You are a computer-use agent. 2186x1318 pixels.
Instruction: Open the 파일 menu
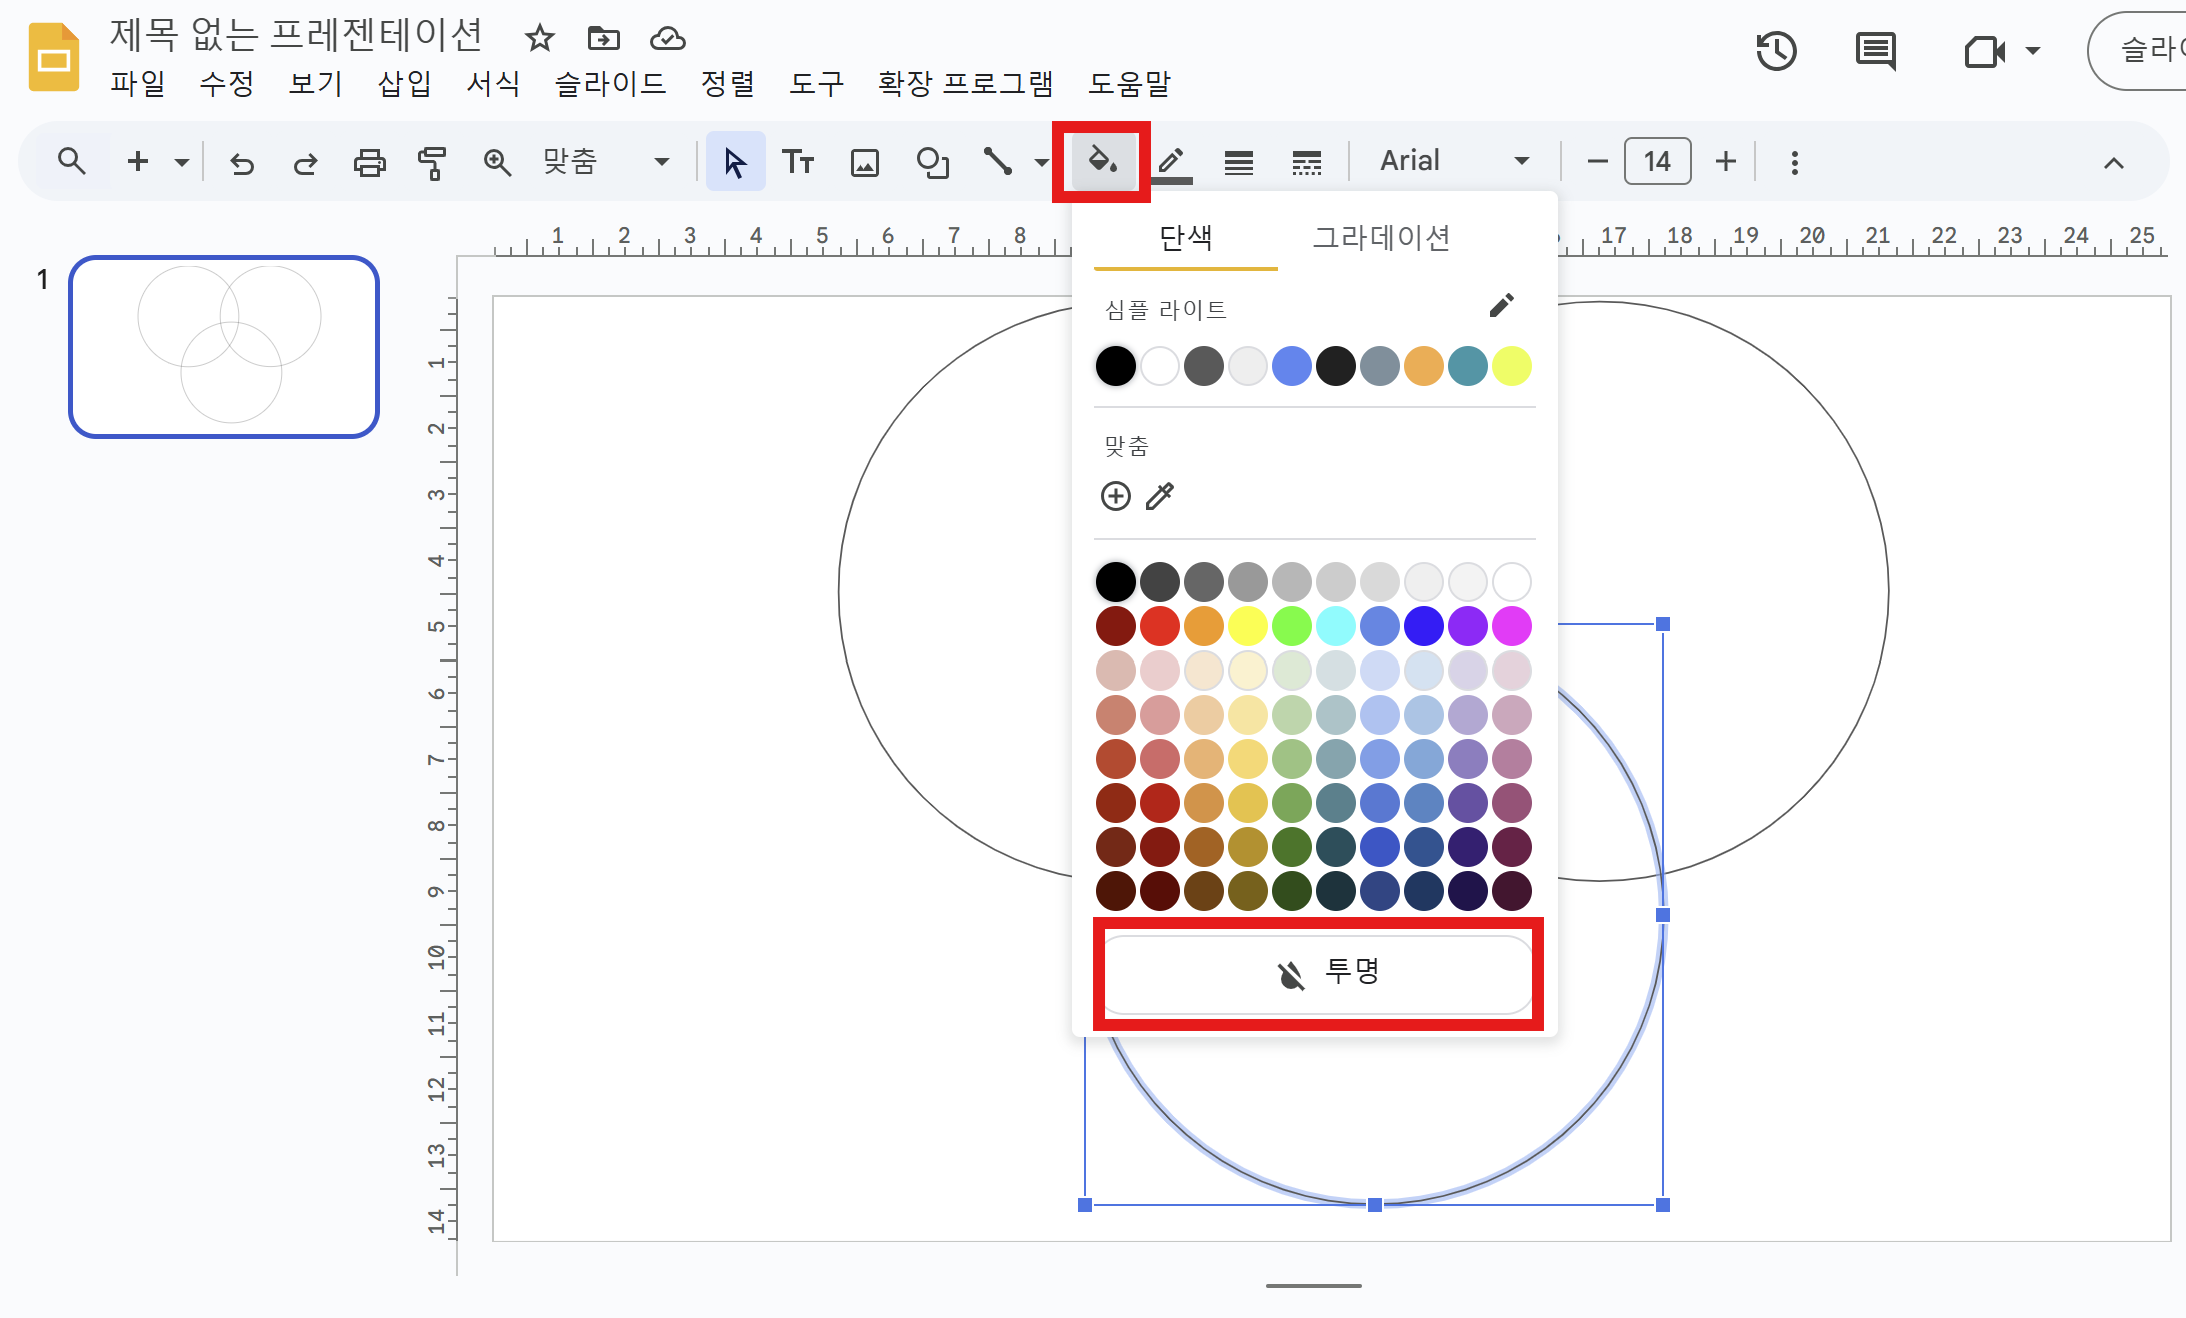pos(138,83)
